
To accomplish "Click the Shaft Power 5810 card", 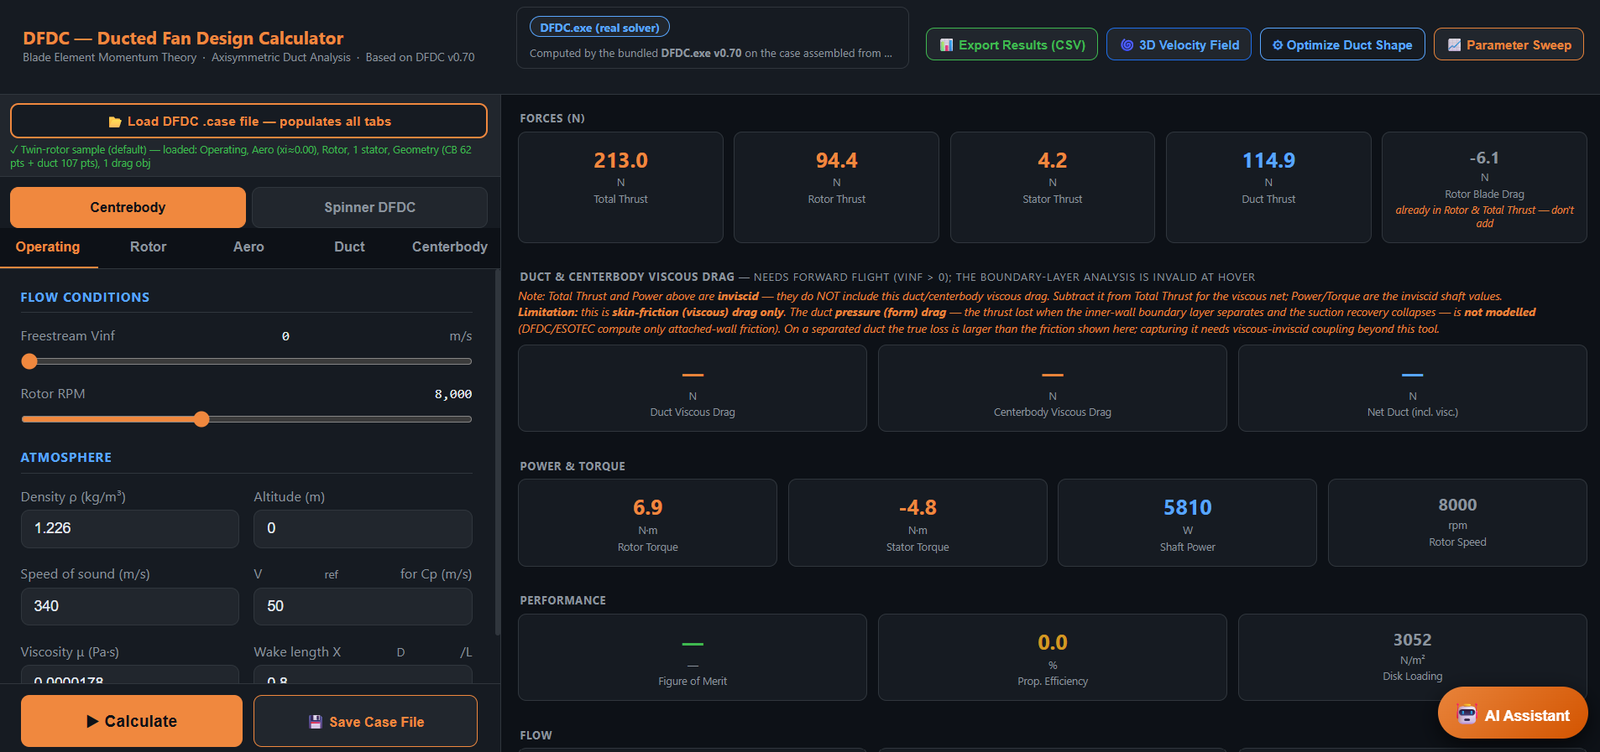I will [x=1188, y=523].
